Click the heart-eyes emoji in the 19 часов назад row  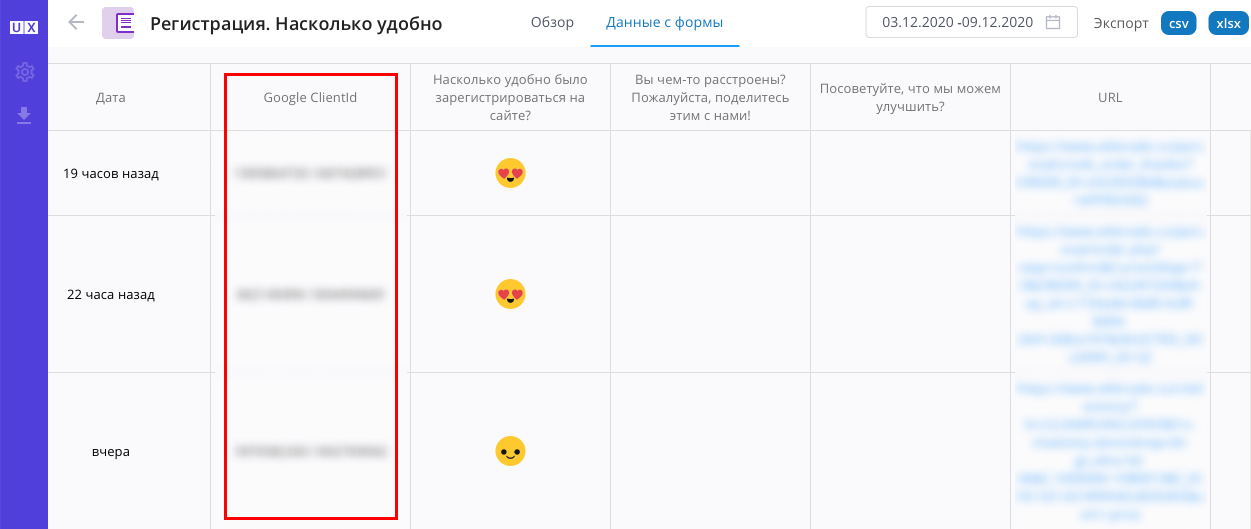510,173
